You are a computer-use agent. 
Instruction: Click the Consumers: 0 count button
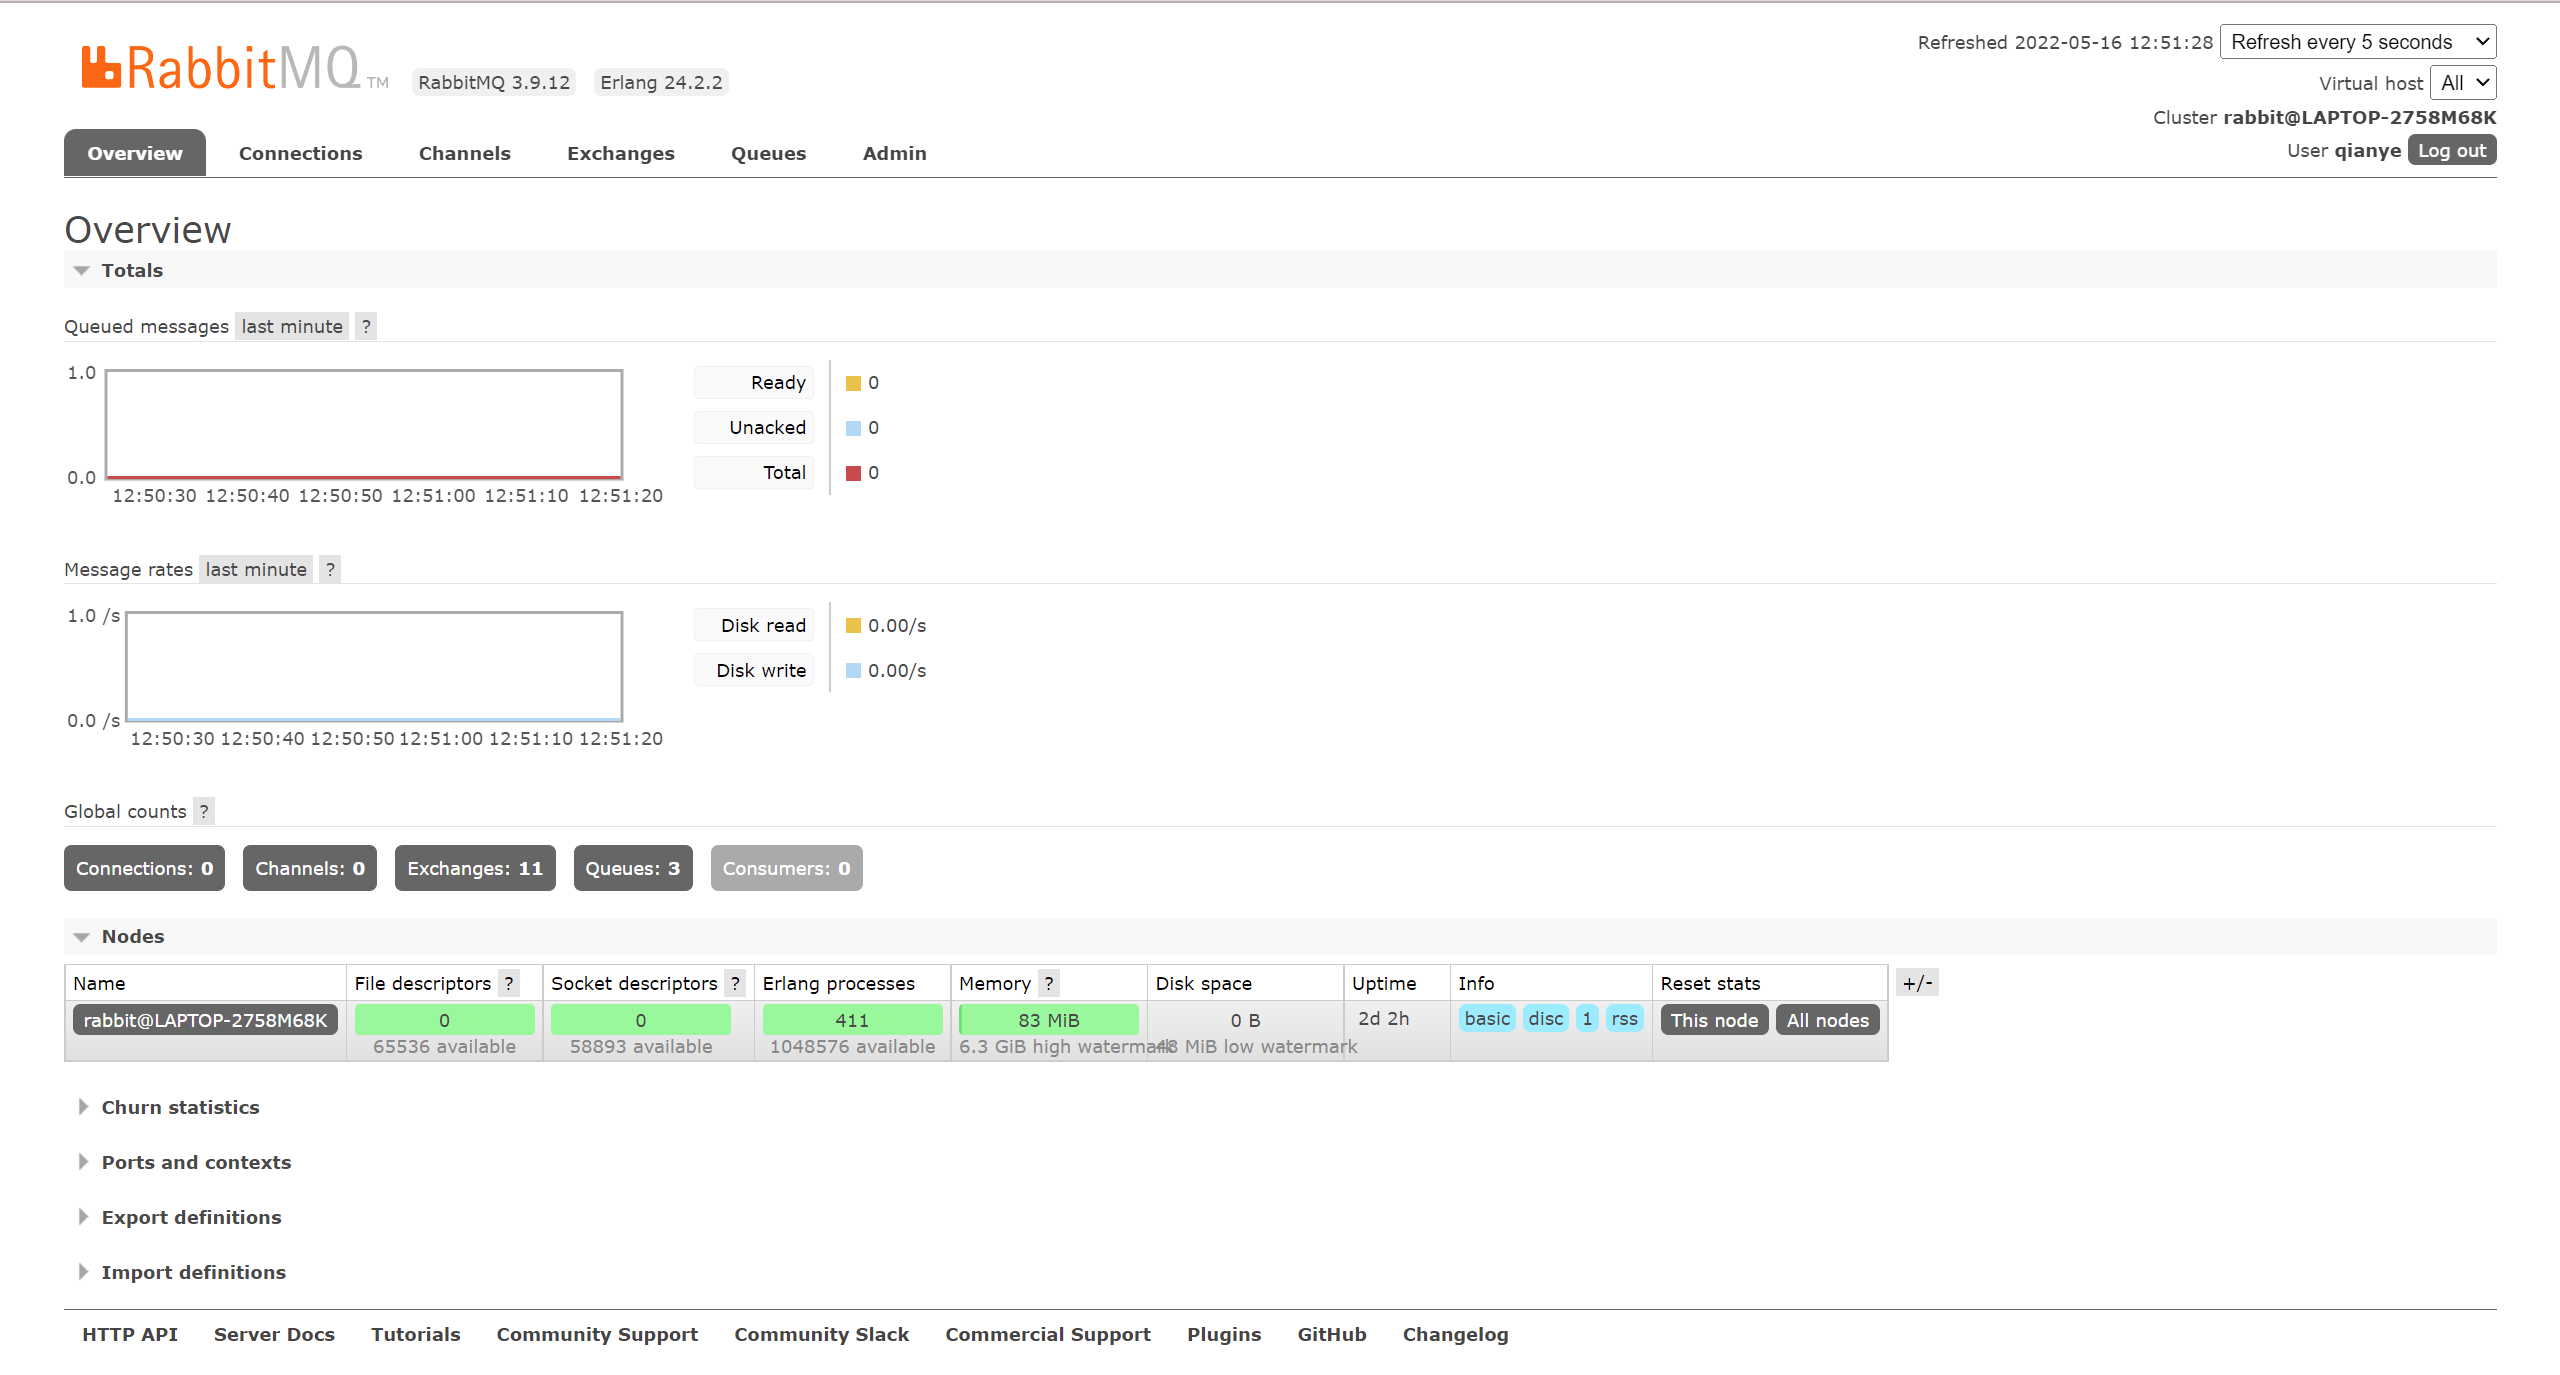pyautogui.click(x=787, y=868)
